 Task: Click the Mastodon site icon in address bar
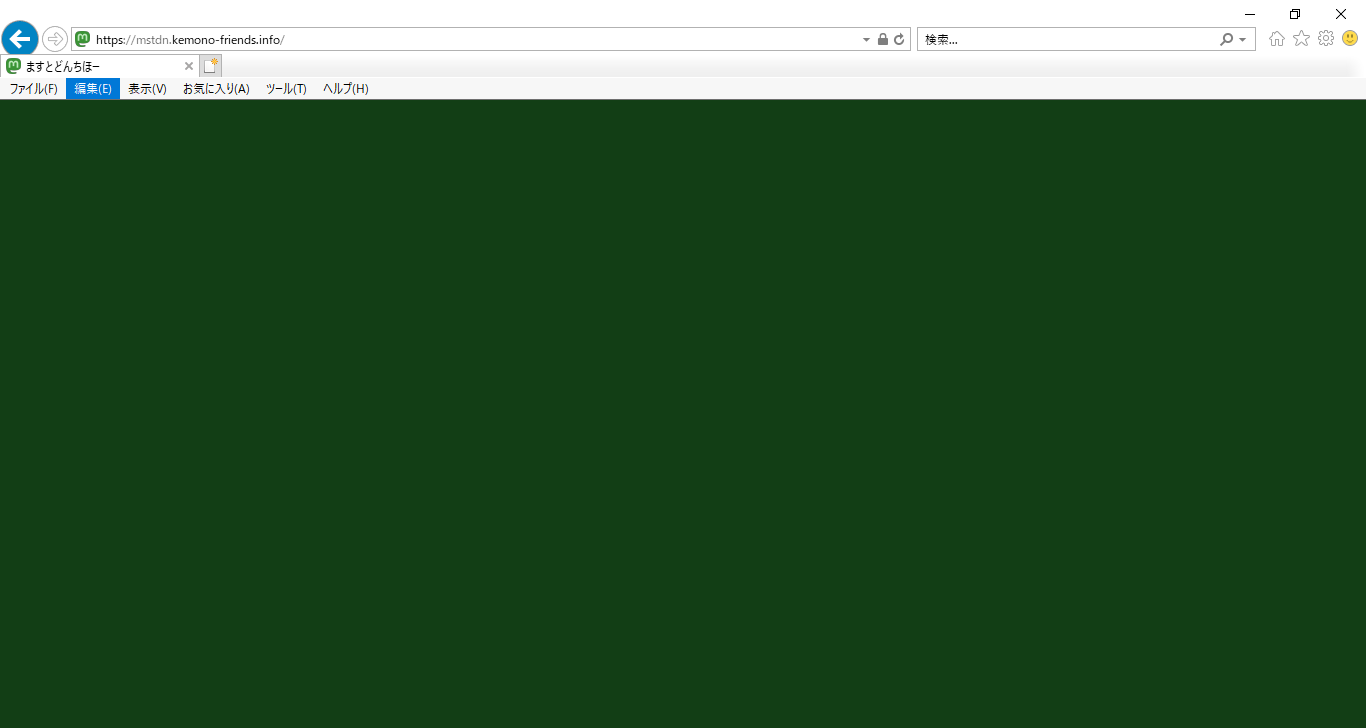(83, 39)
